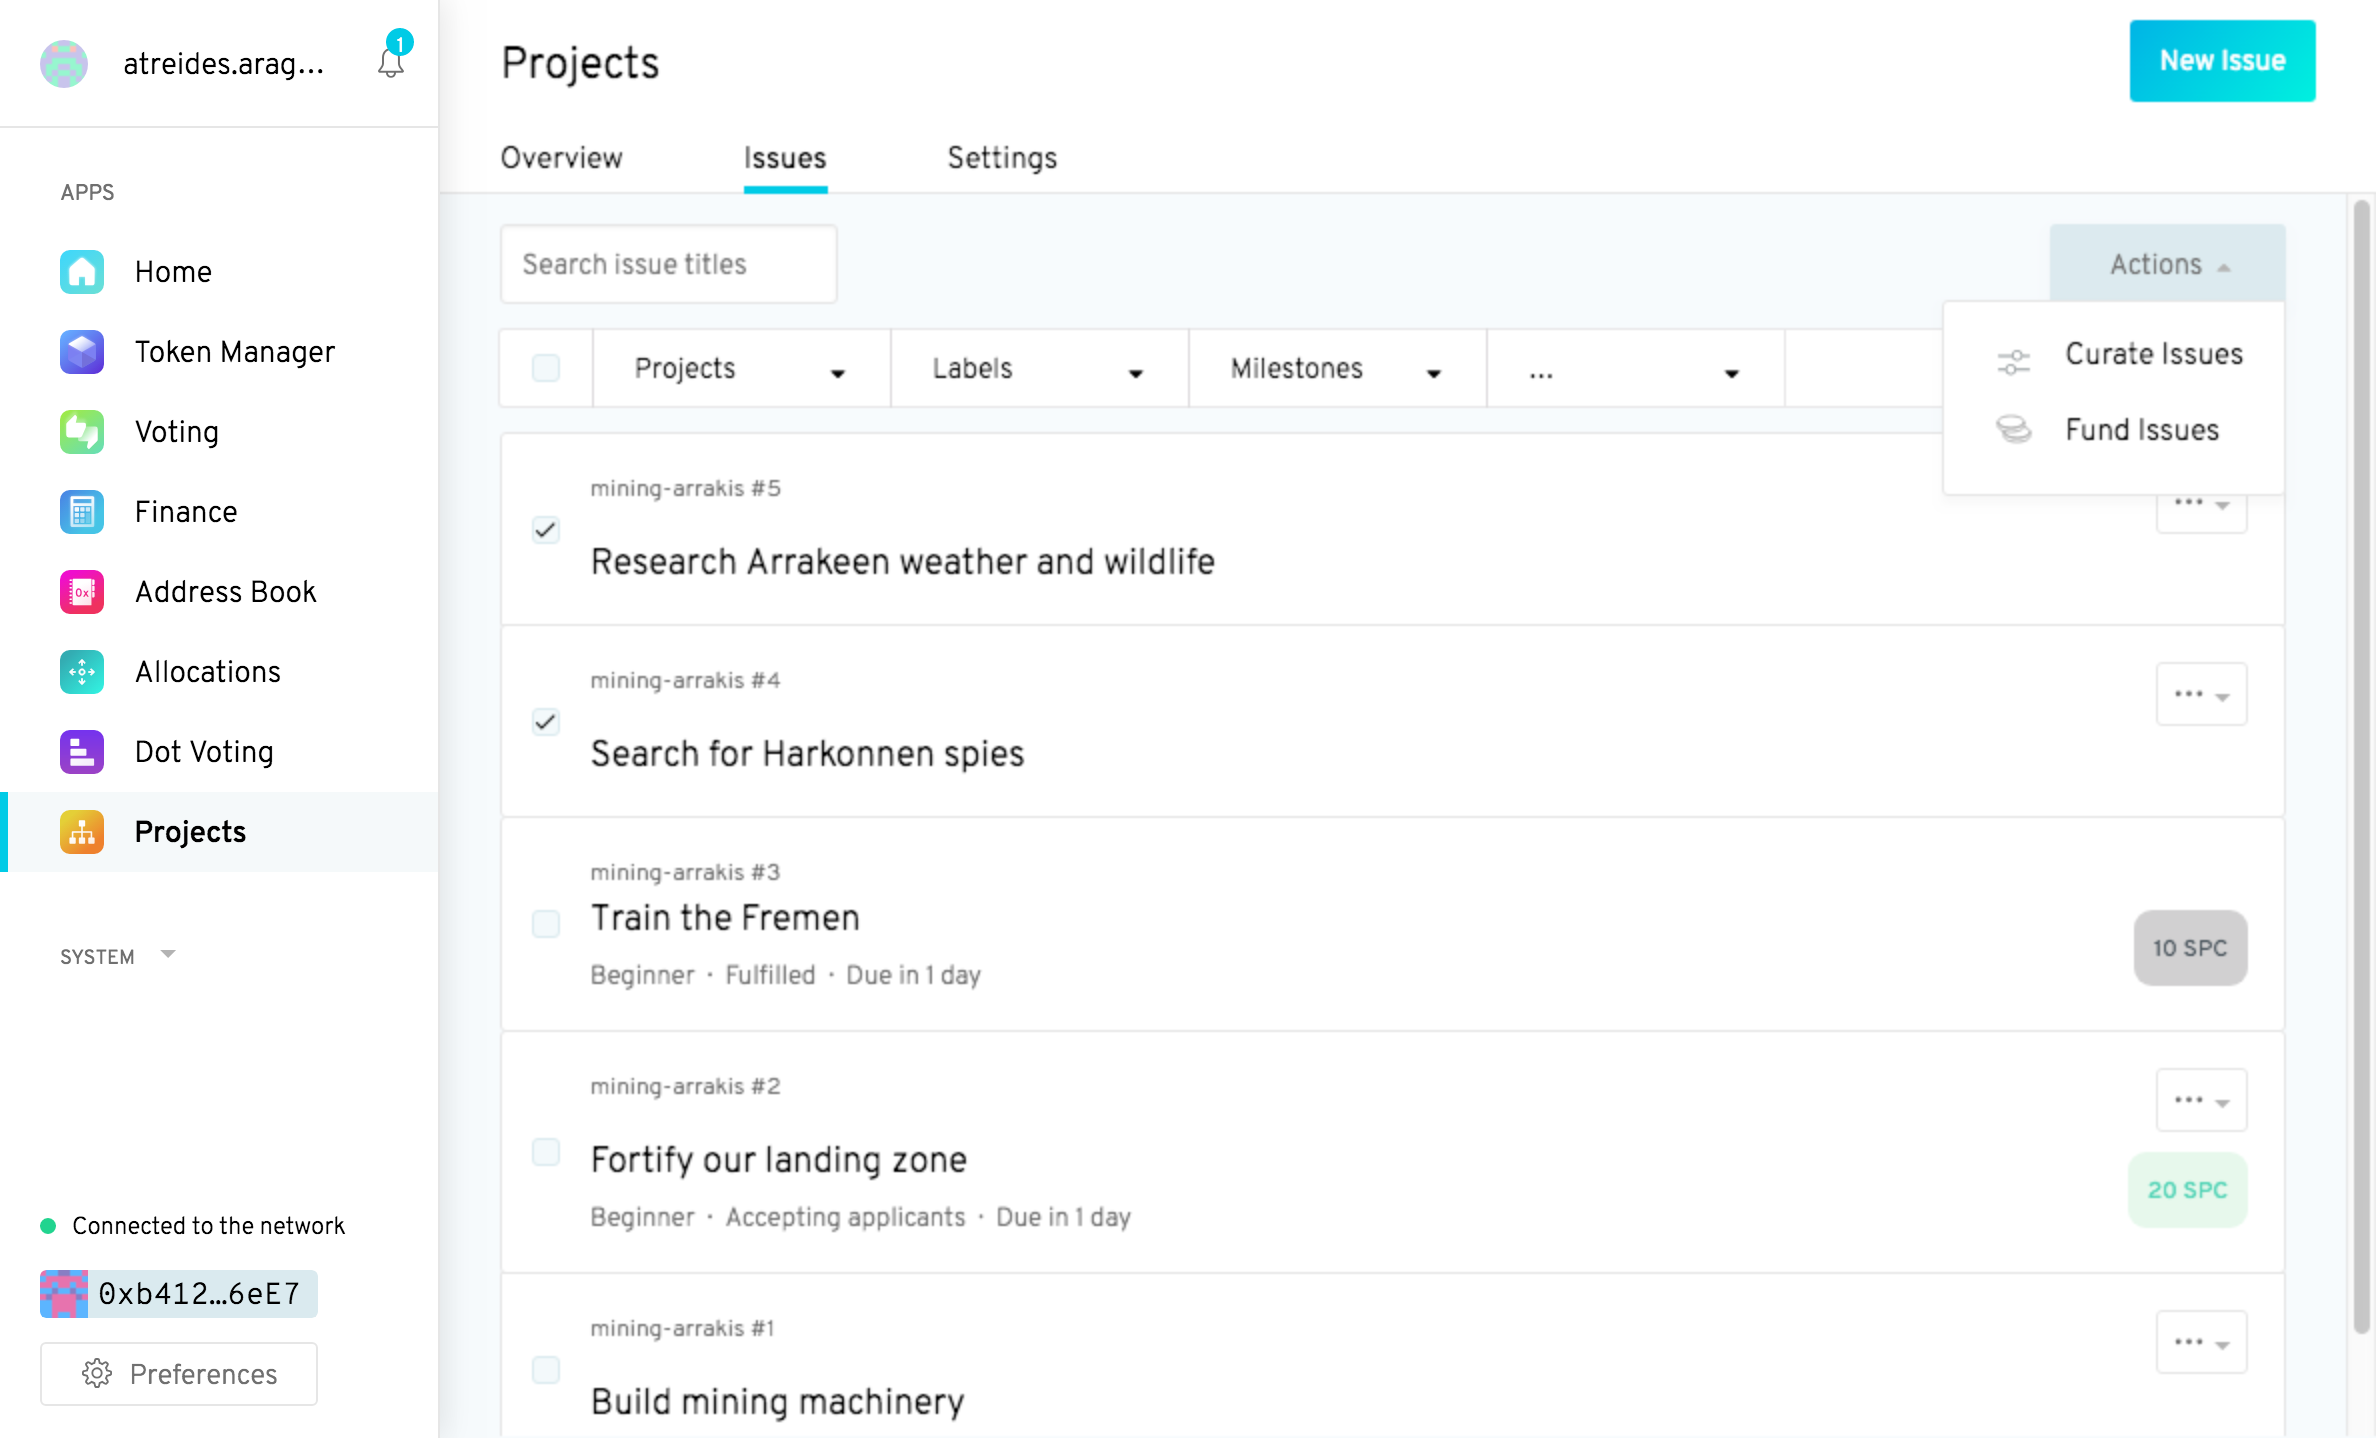Check the Train the Fremen checkbox
The width and height of the screenshot is (2376, 1438).
546,923
